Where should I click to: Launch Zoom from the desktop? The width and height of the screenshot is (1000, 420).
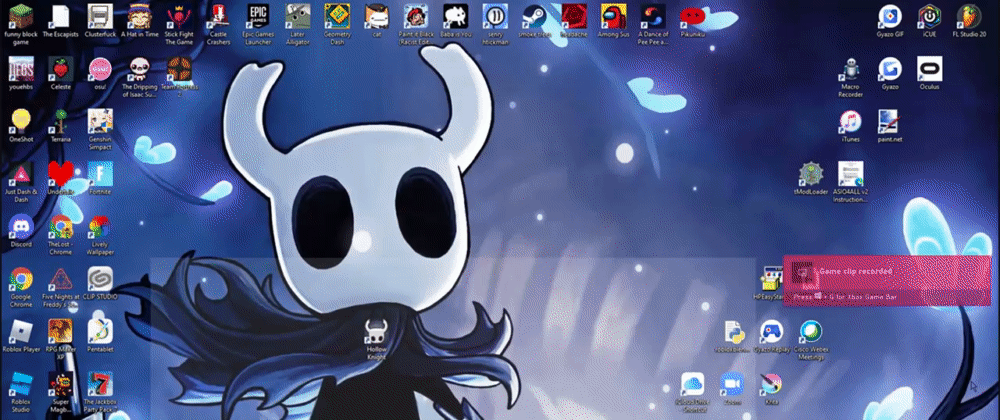[732, 390]
